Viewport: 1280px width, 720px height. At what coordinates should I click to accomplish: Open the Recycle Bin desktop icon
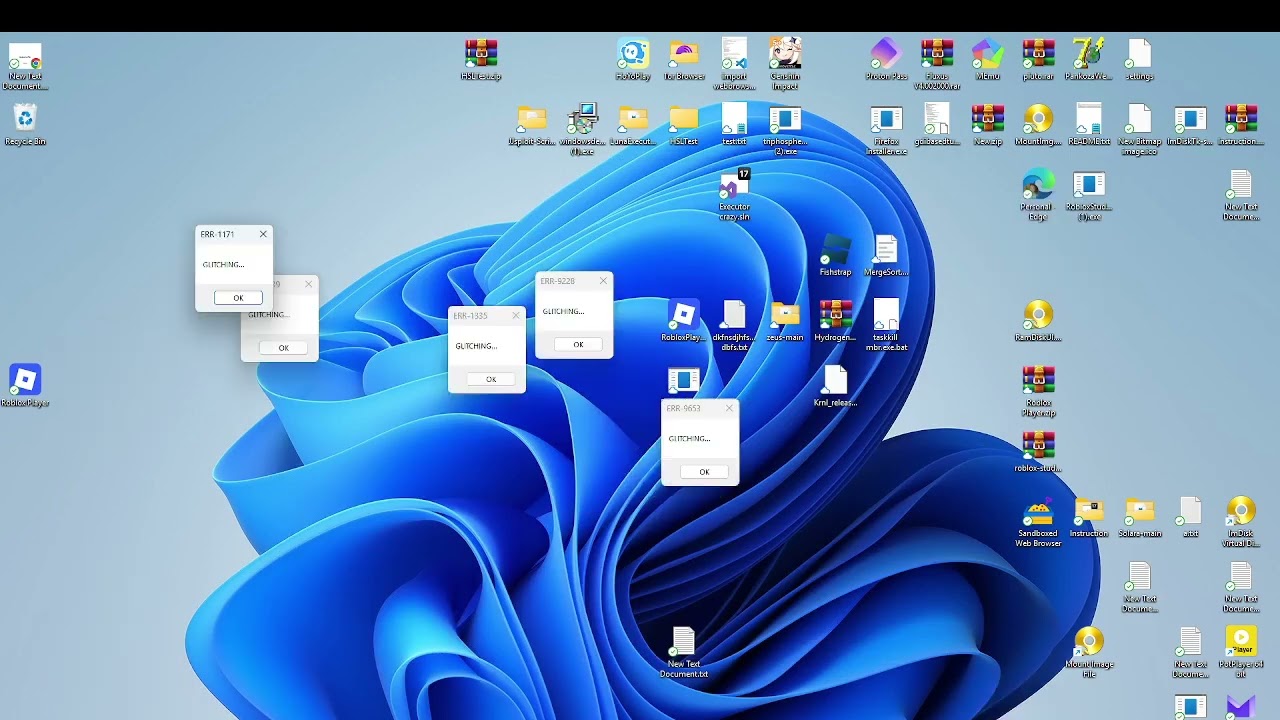(25, 124)
